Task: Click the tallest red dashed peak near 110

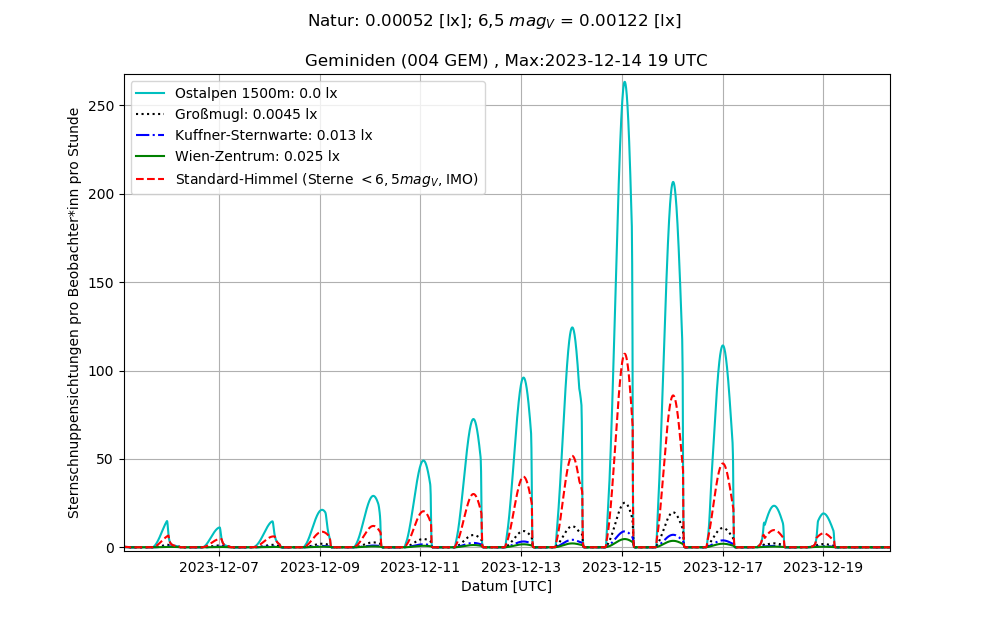Action: [x=624, y=354]
